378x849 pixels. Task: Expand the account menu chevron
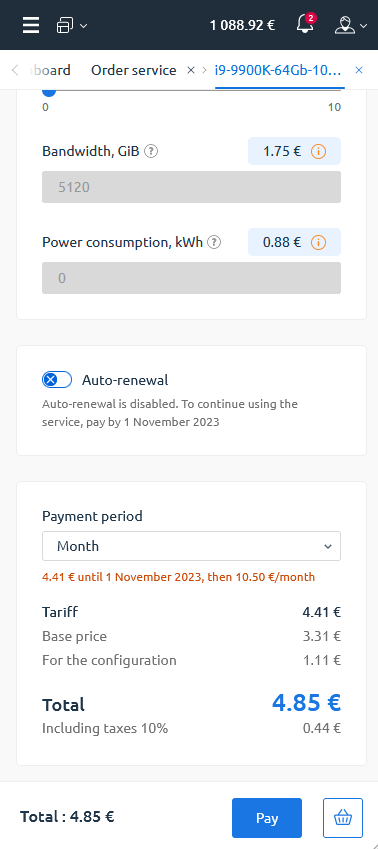click(x=364, y=25)
